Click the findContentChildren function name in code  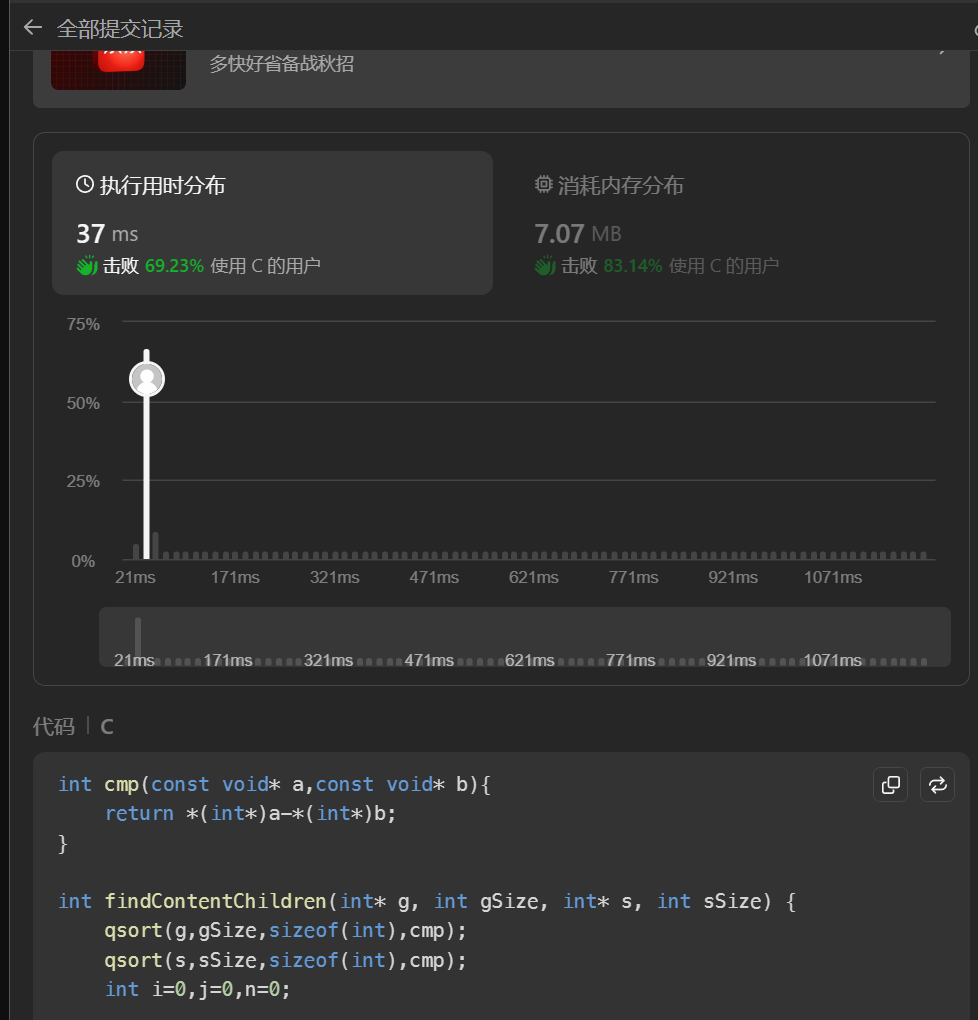[217, 901]
